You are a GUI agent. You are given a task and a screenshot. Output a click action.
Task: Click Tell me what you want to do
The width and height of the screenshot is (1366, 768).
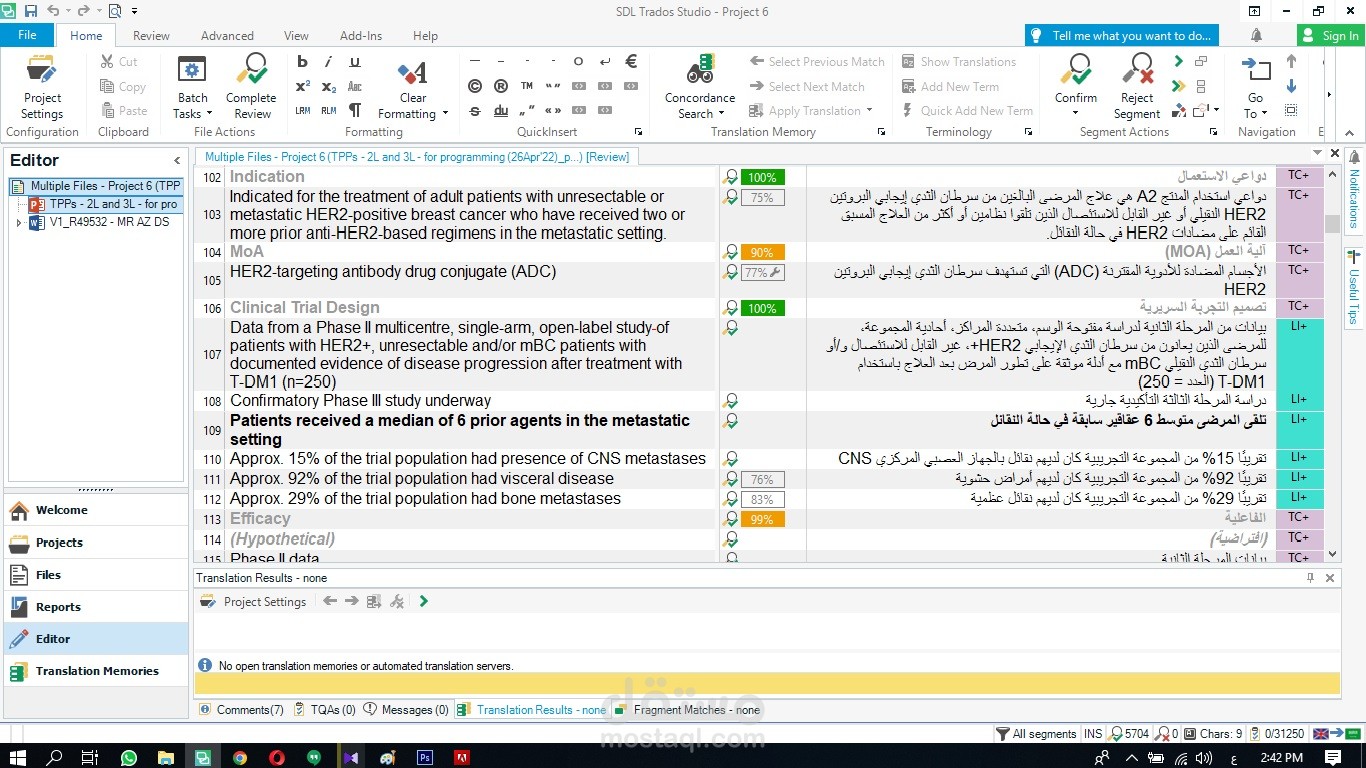[x=1121, y=36]
